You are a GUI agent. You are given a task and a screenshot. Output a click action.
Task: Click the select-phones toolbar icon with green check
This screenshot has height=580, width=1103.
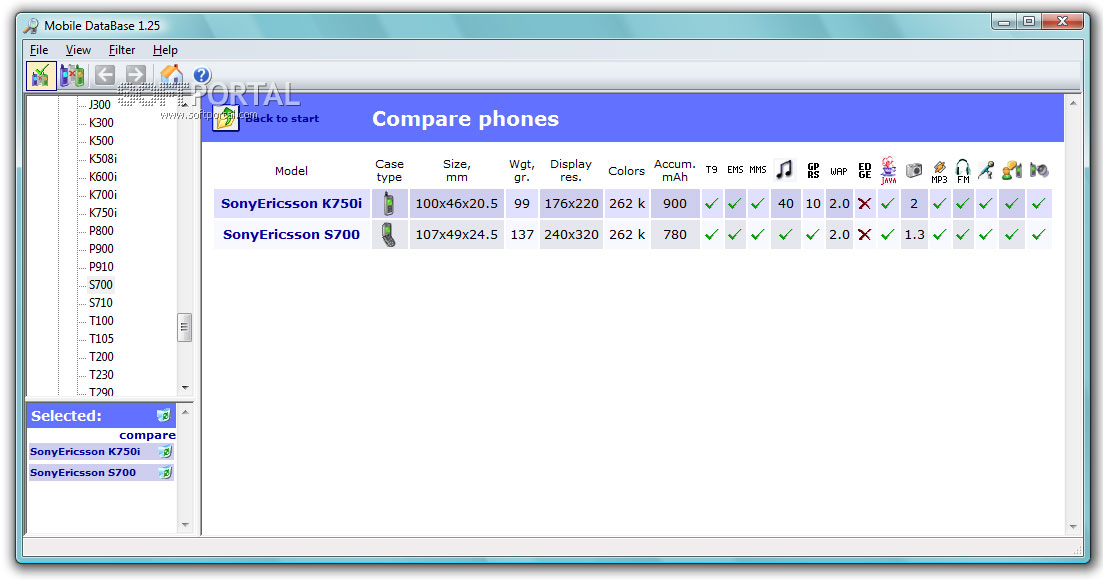pyautogui.click(x=41, y=75)
